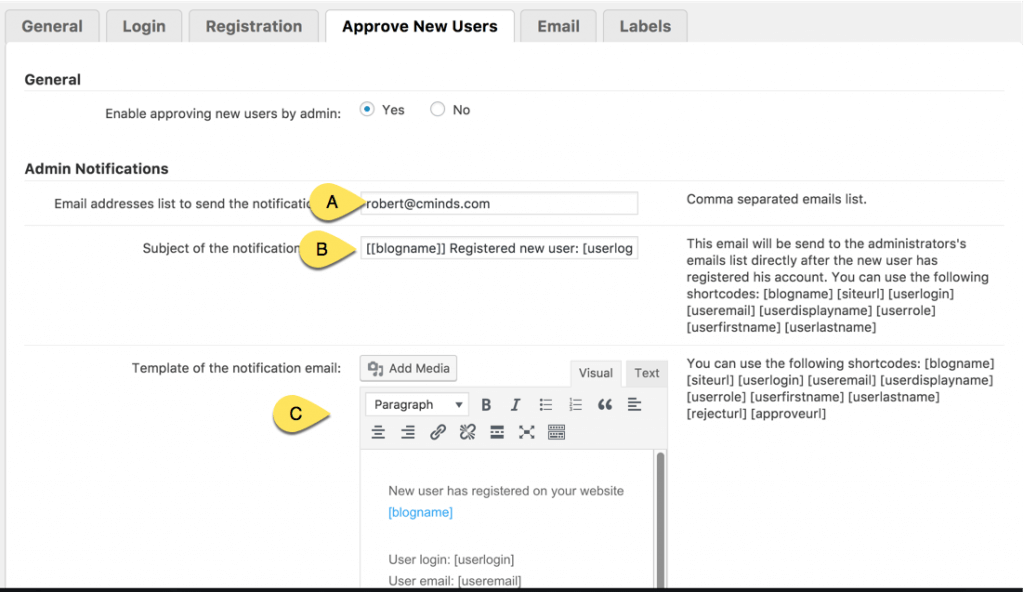Open the Paragraph format dropdown
Screen dimensions: 1024x592
coord(417,405)
